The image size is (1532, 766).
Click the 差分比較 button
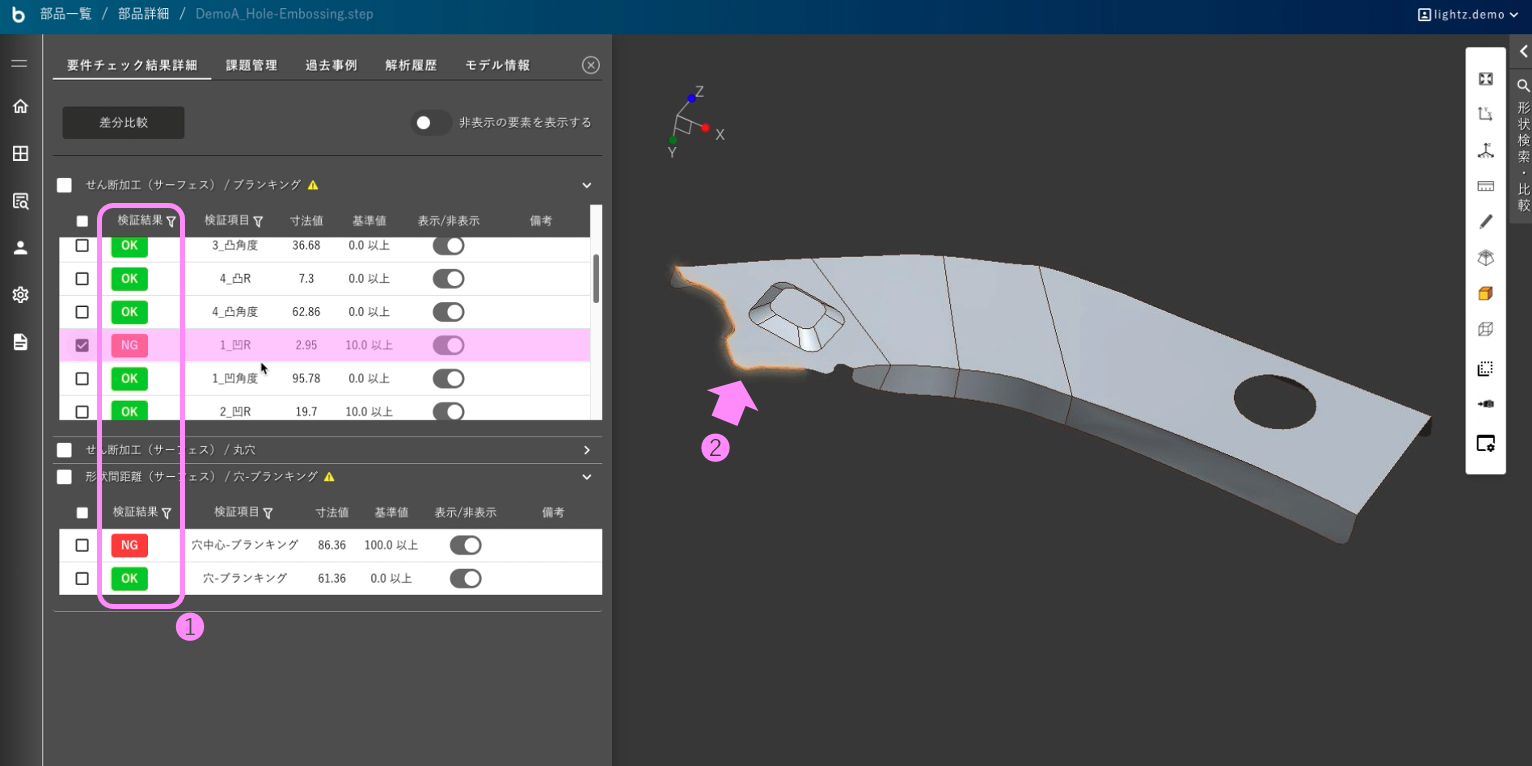124,123
